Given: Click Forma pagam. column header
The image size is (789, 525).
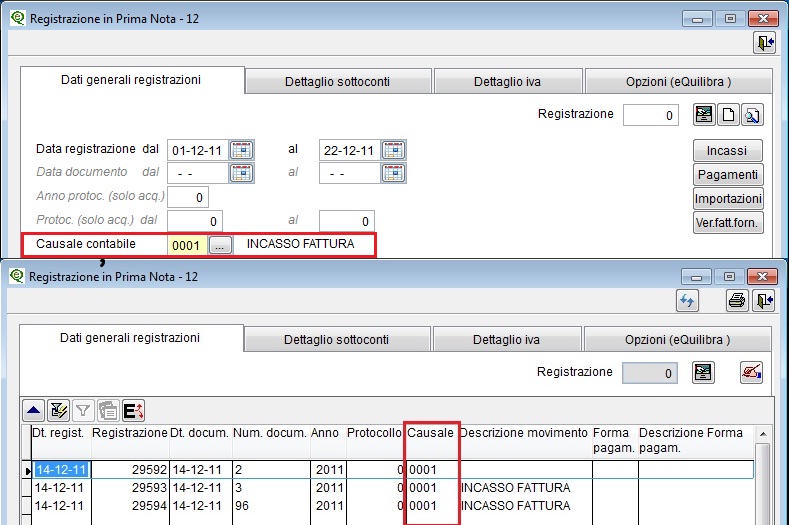Looking at the screenshot, I should coord(614,440).
